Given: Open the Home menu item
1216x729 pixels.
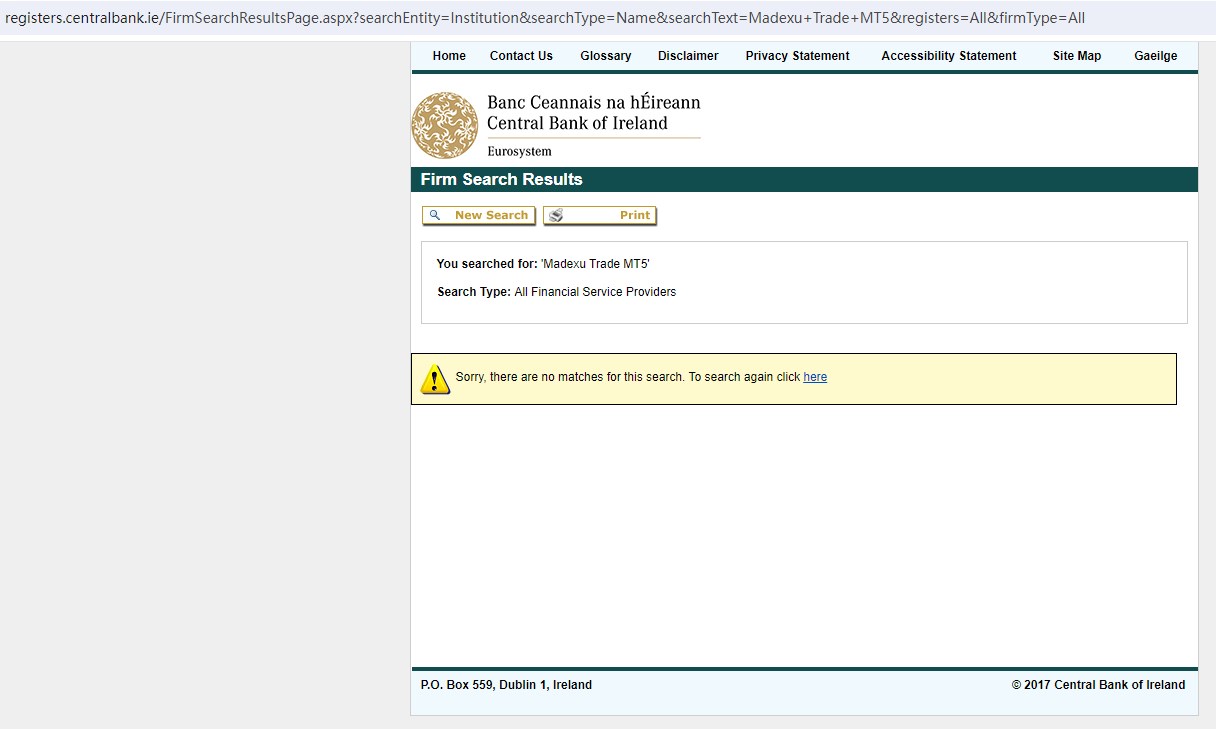Looking at the screenshot, I should (449, 56).
